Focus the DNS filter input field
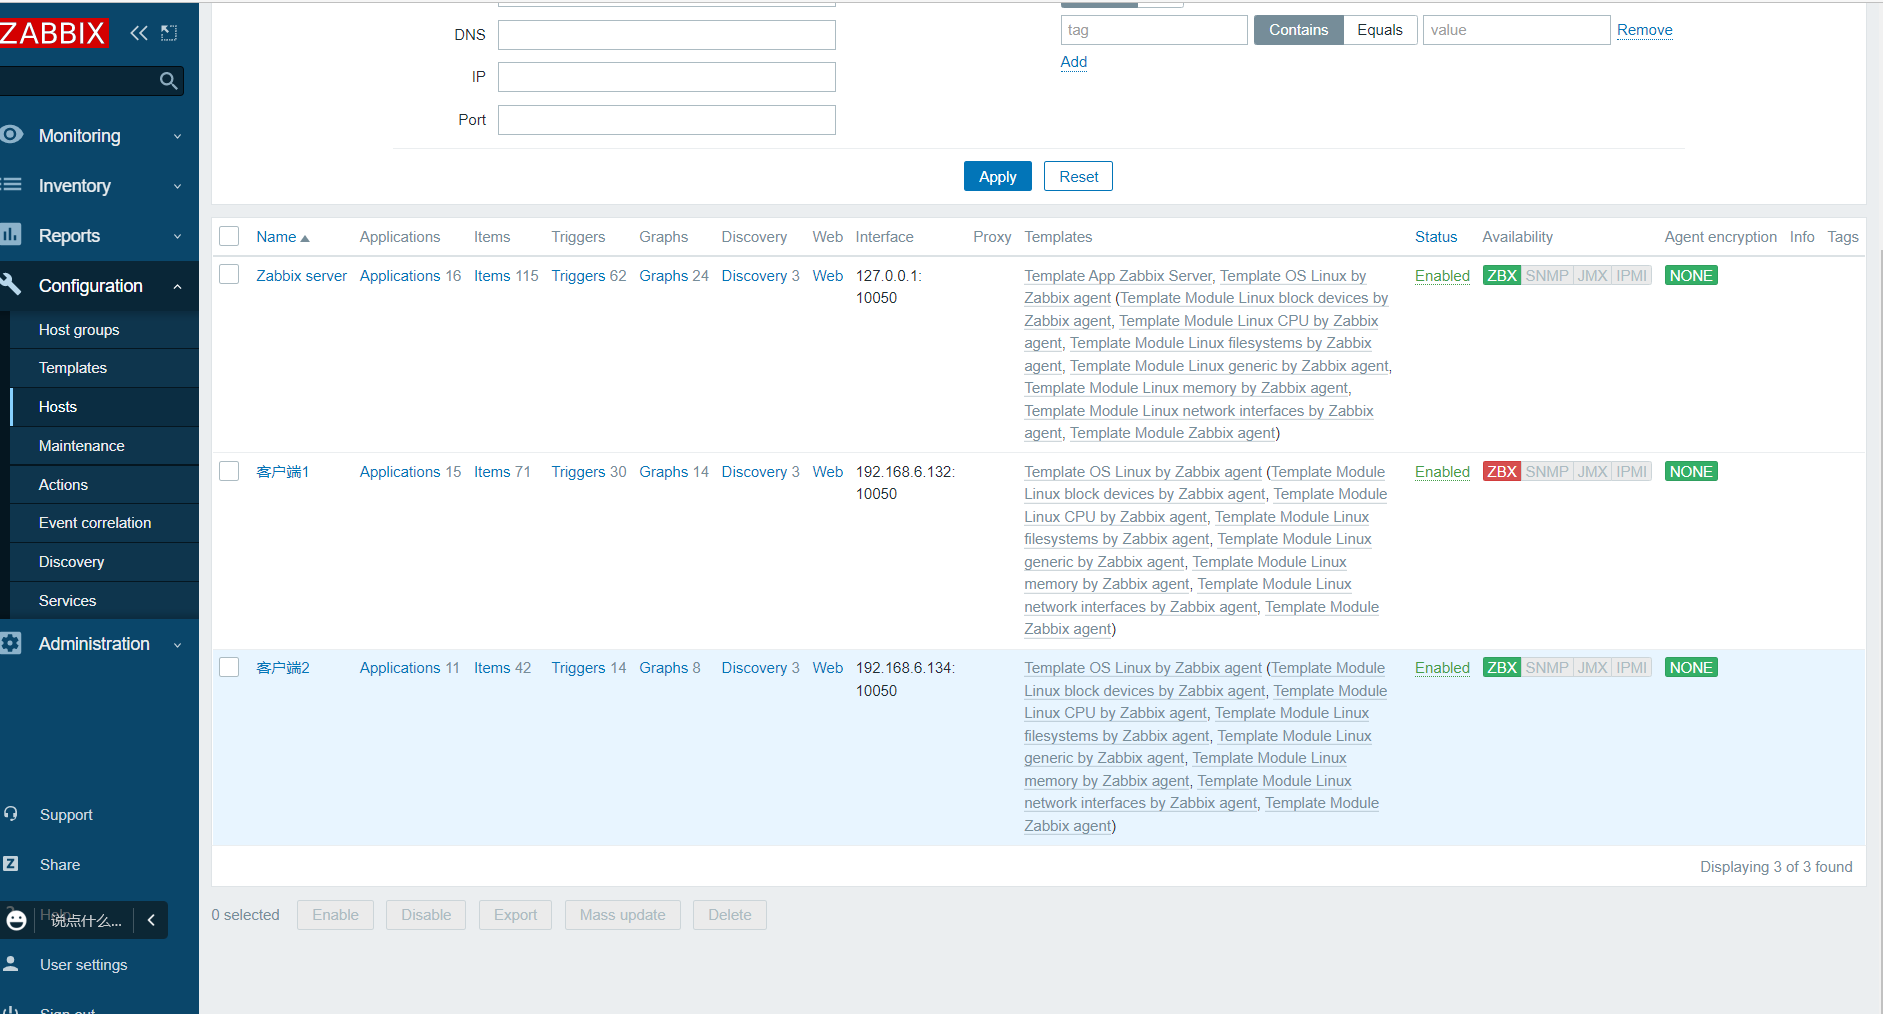 (667, 35)
